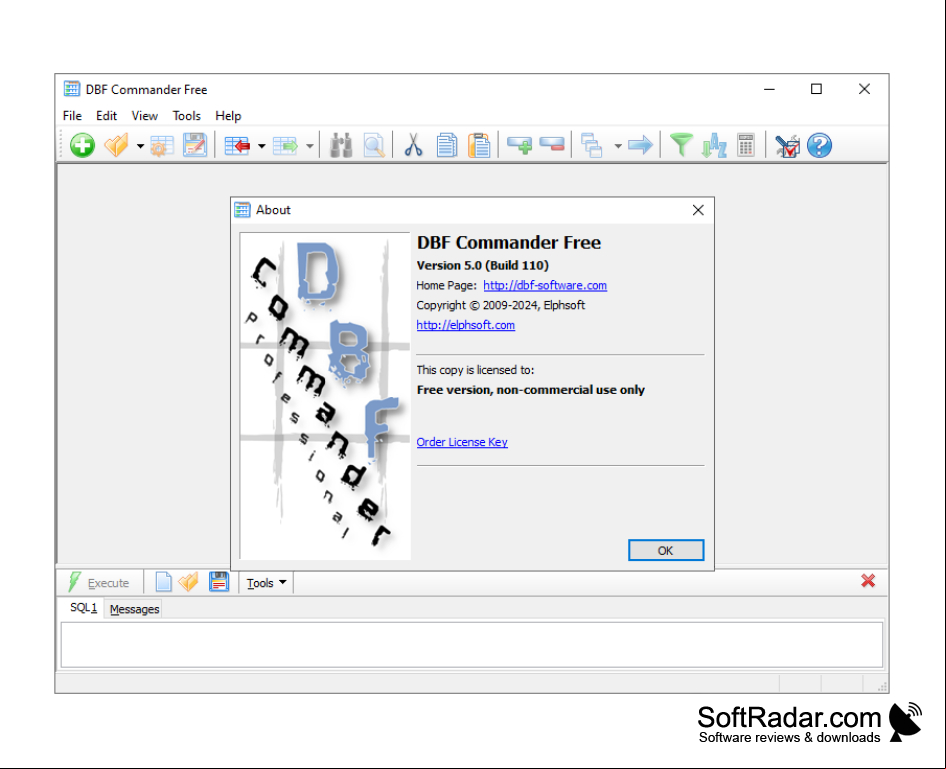Expand the dropdown arrow beside the Import icon

pos(261,146)
